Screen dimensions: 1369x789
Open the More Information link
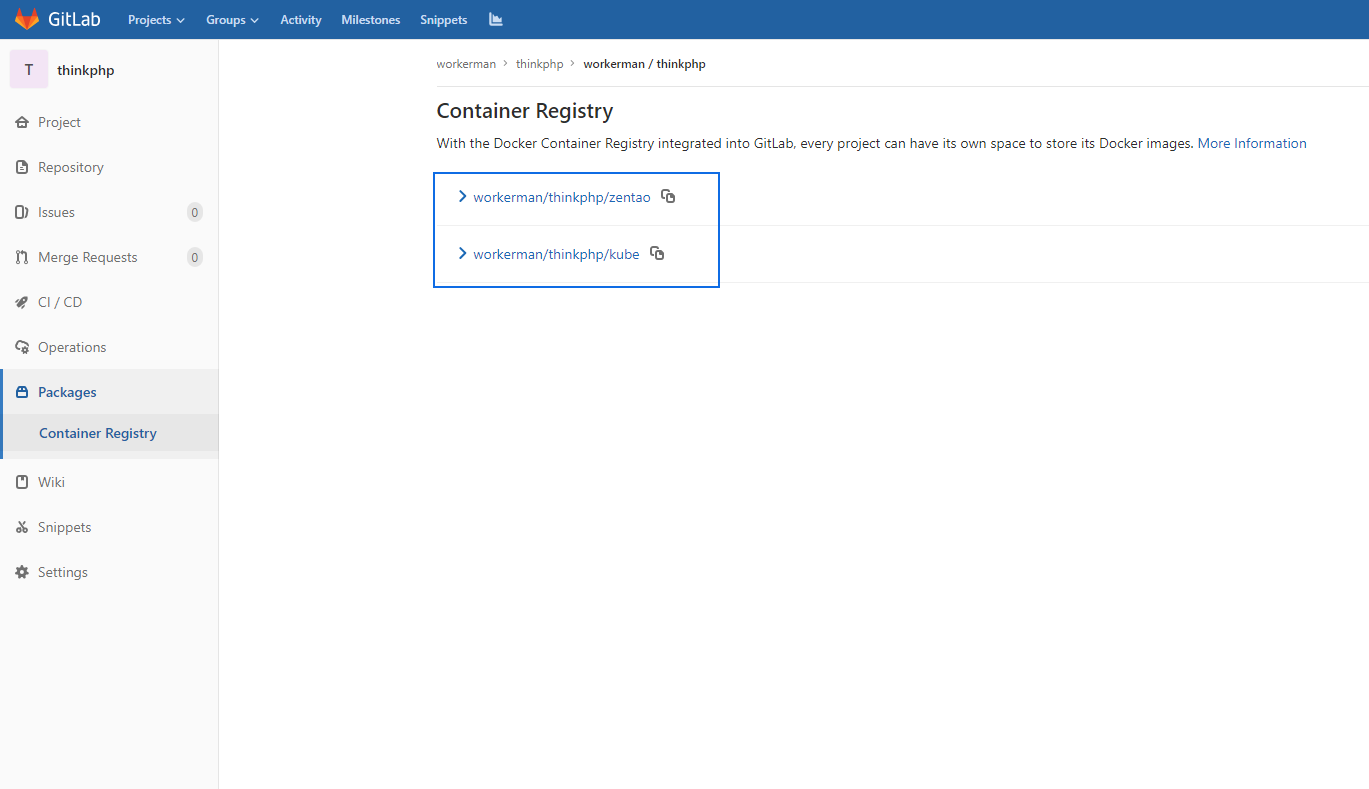pos(1252,143)
